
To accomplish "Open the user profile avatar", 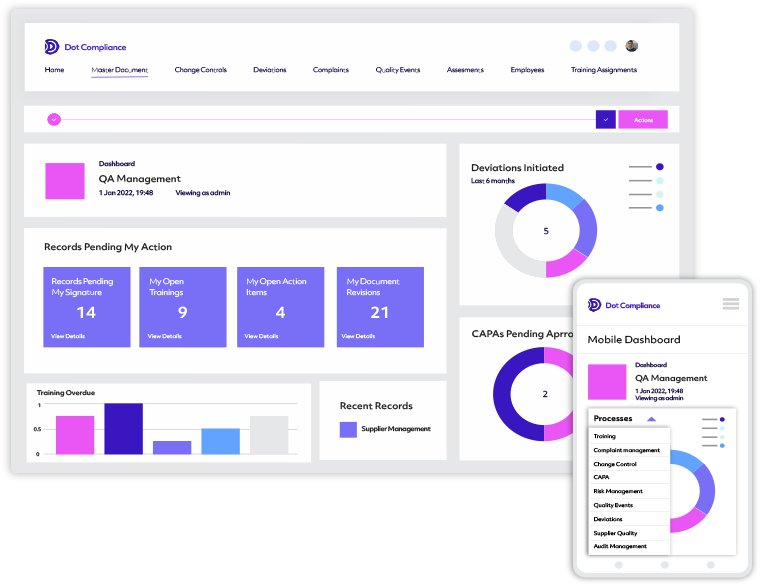I will pos(632,46).
